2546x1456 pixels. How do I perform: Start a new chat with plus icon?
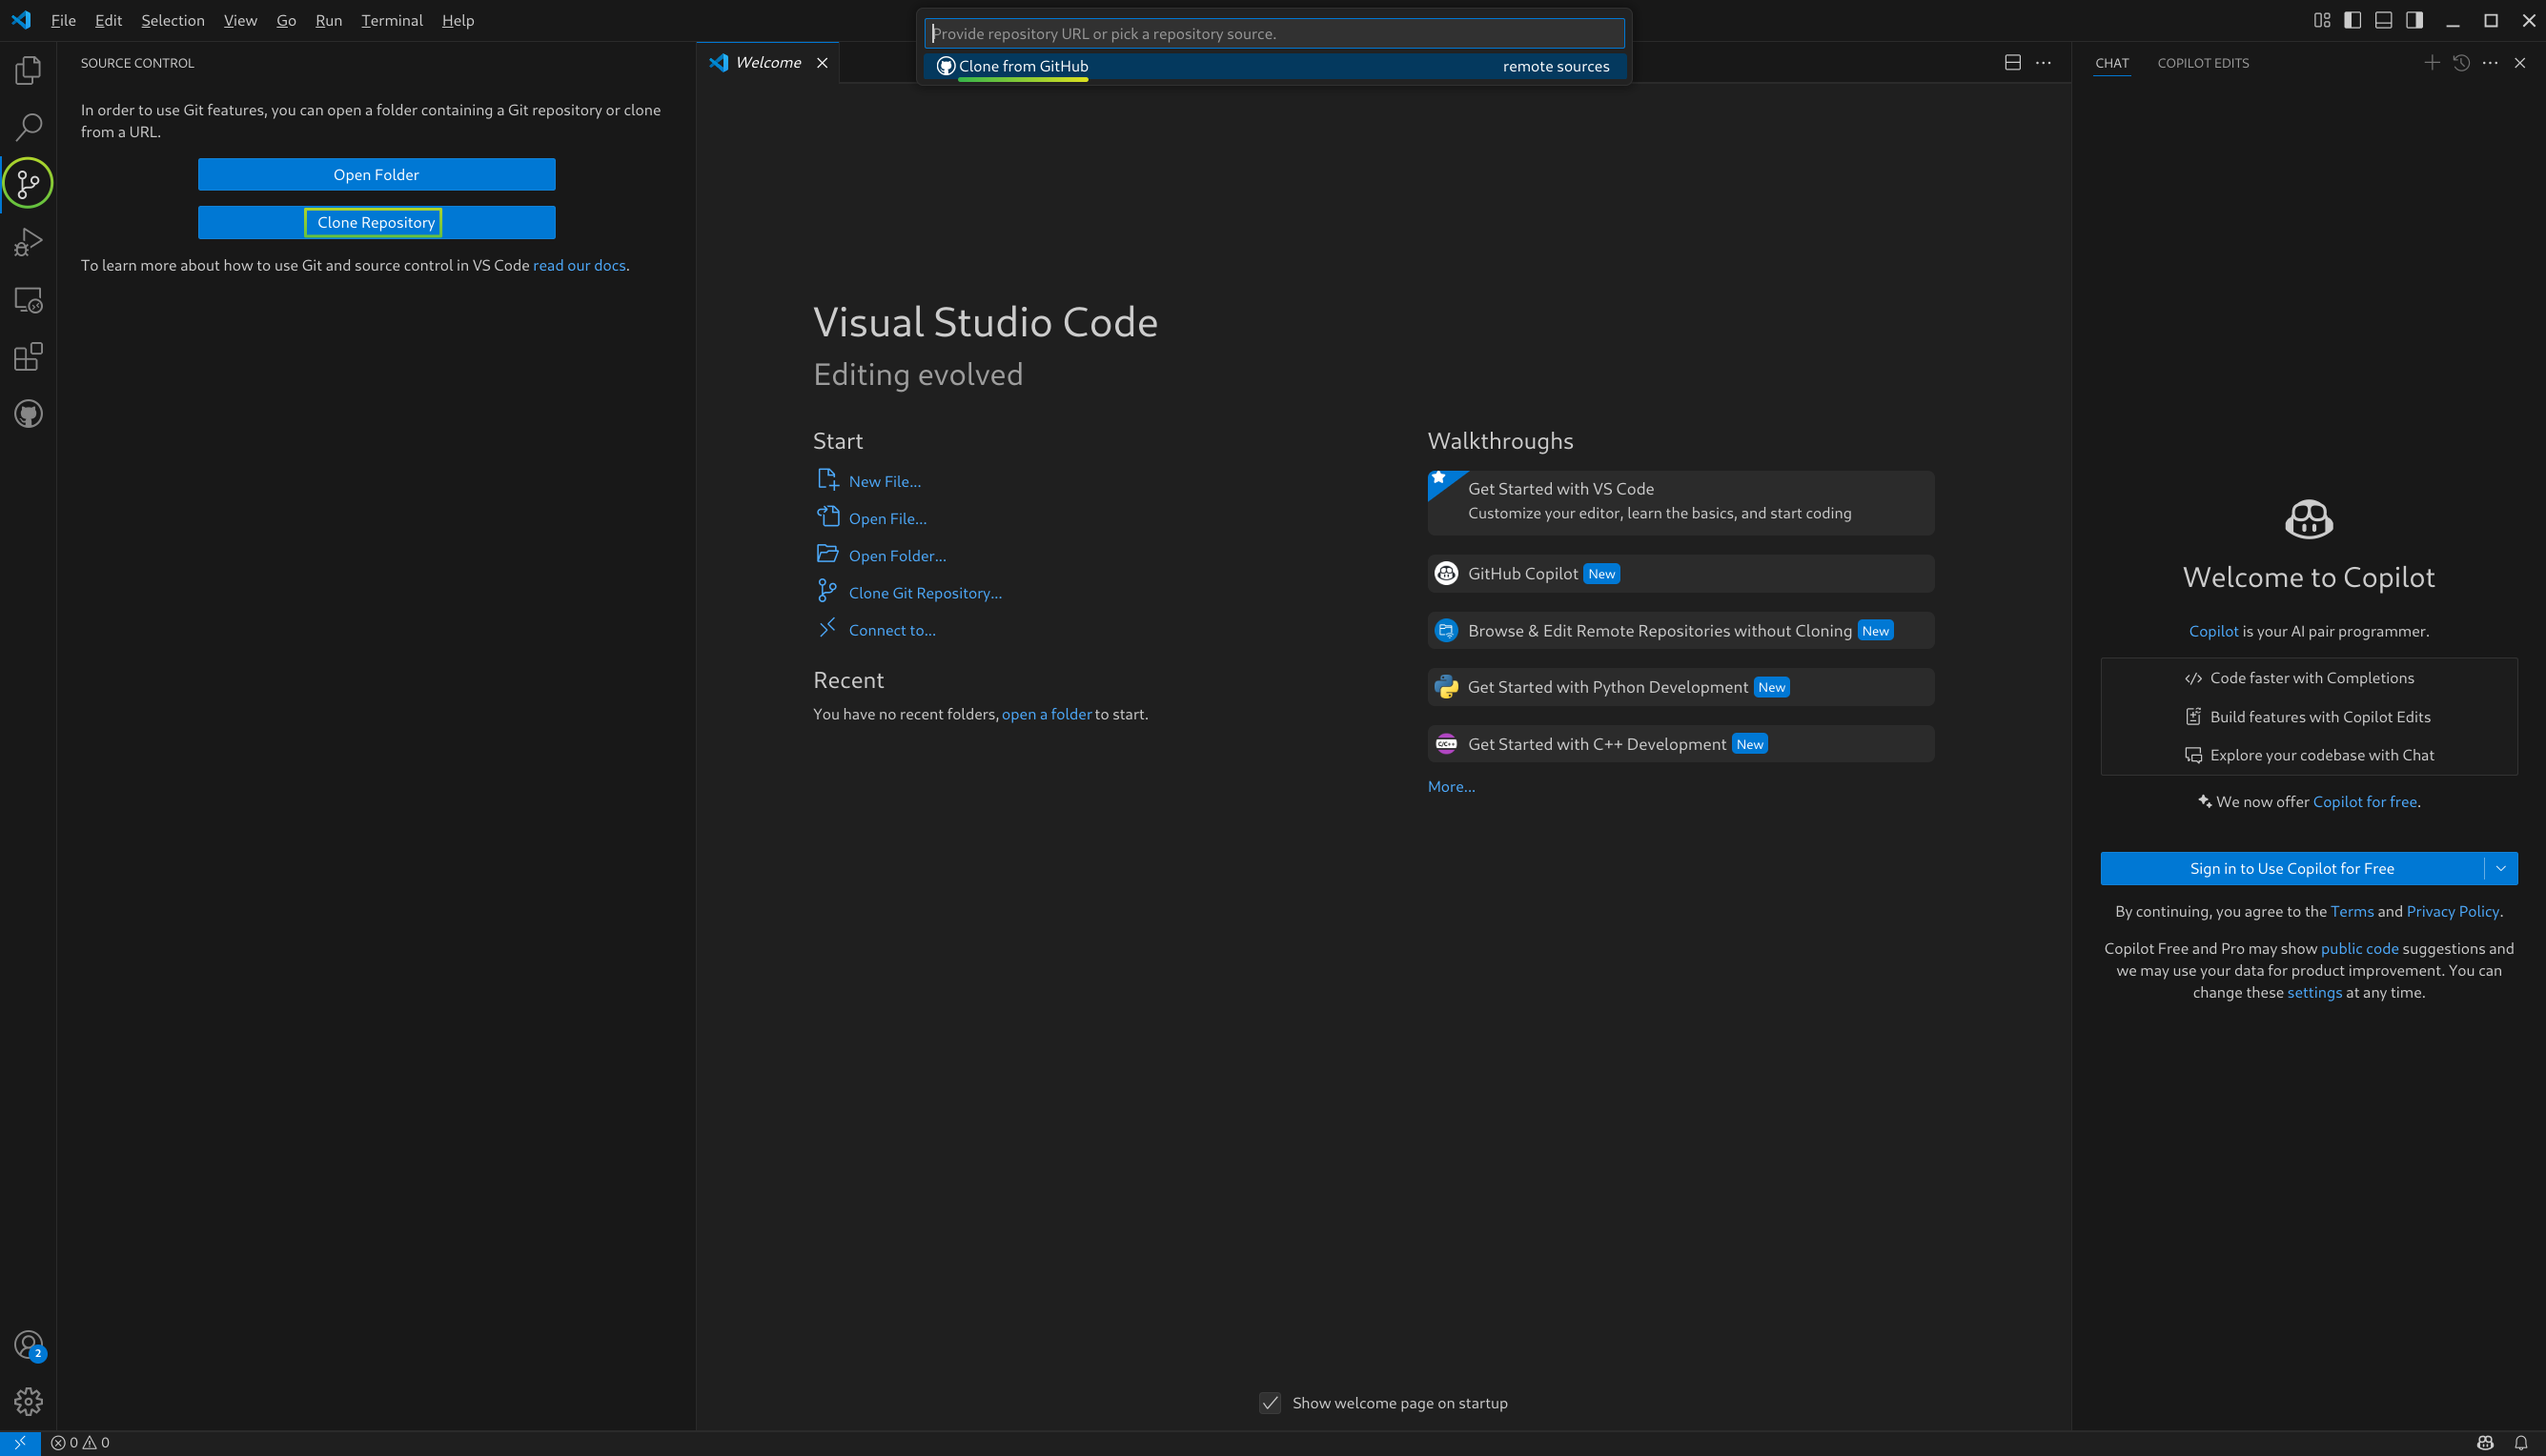point(2432,62)
